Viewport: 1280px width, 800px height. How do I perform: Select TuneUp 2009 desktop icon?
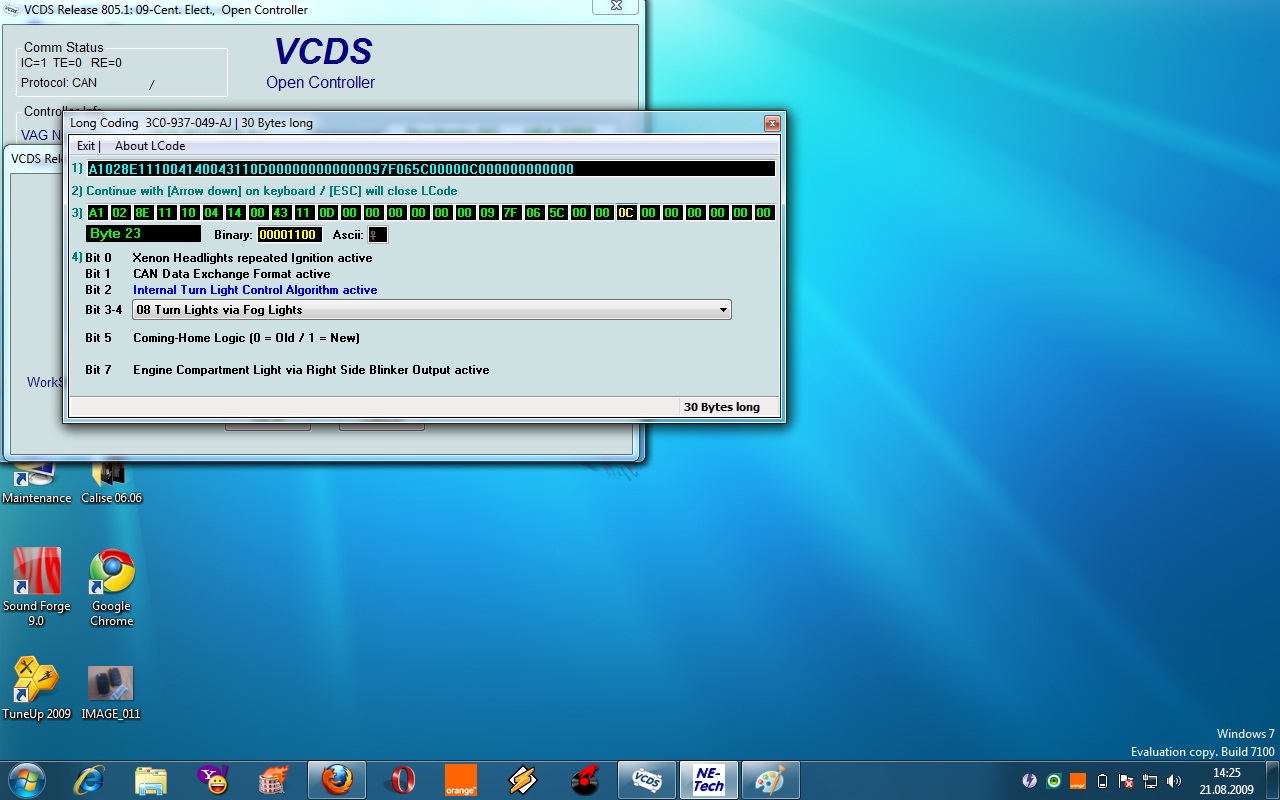click(x=36, y=688)
